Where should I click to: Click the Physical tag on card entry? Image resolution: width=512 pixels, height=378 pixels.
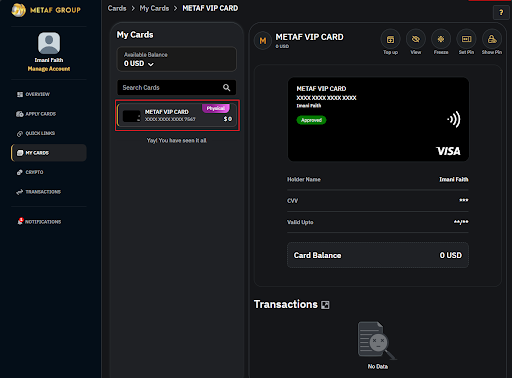coord(215,108)
